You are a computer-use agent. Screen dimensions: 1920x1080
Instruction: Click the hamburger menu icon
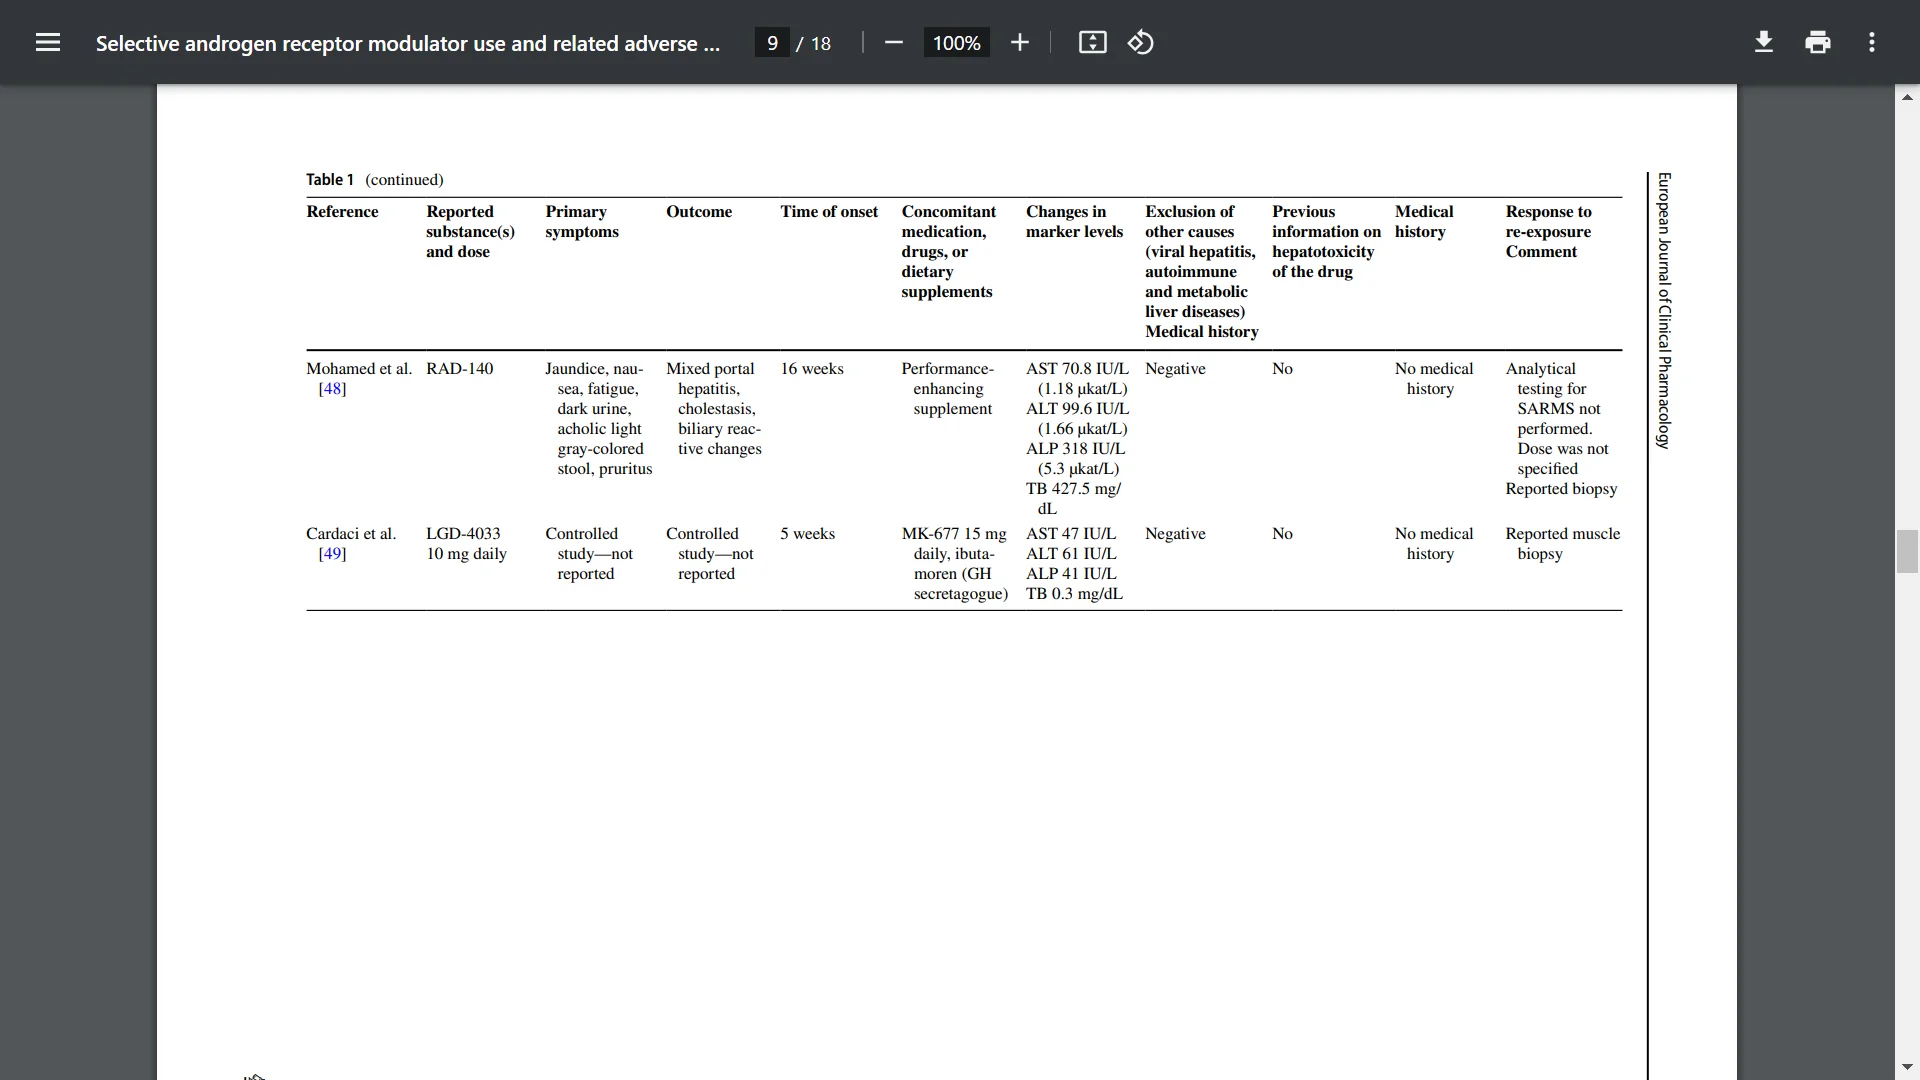coord(47,42)
